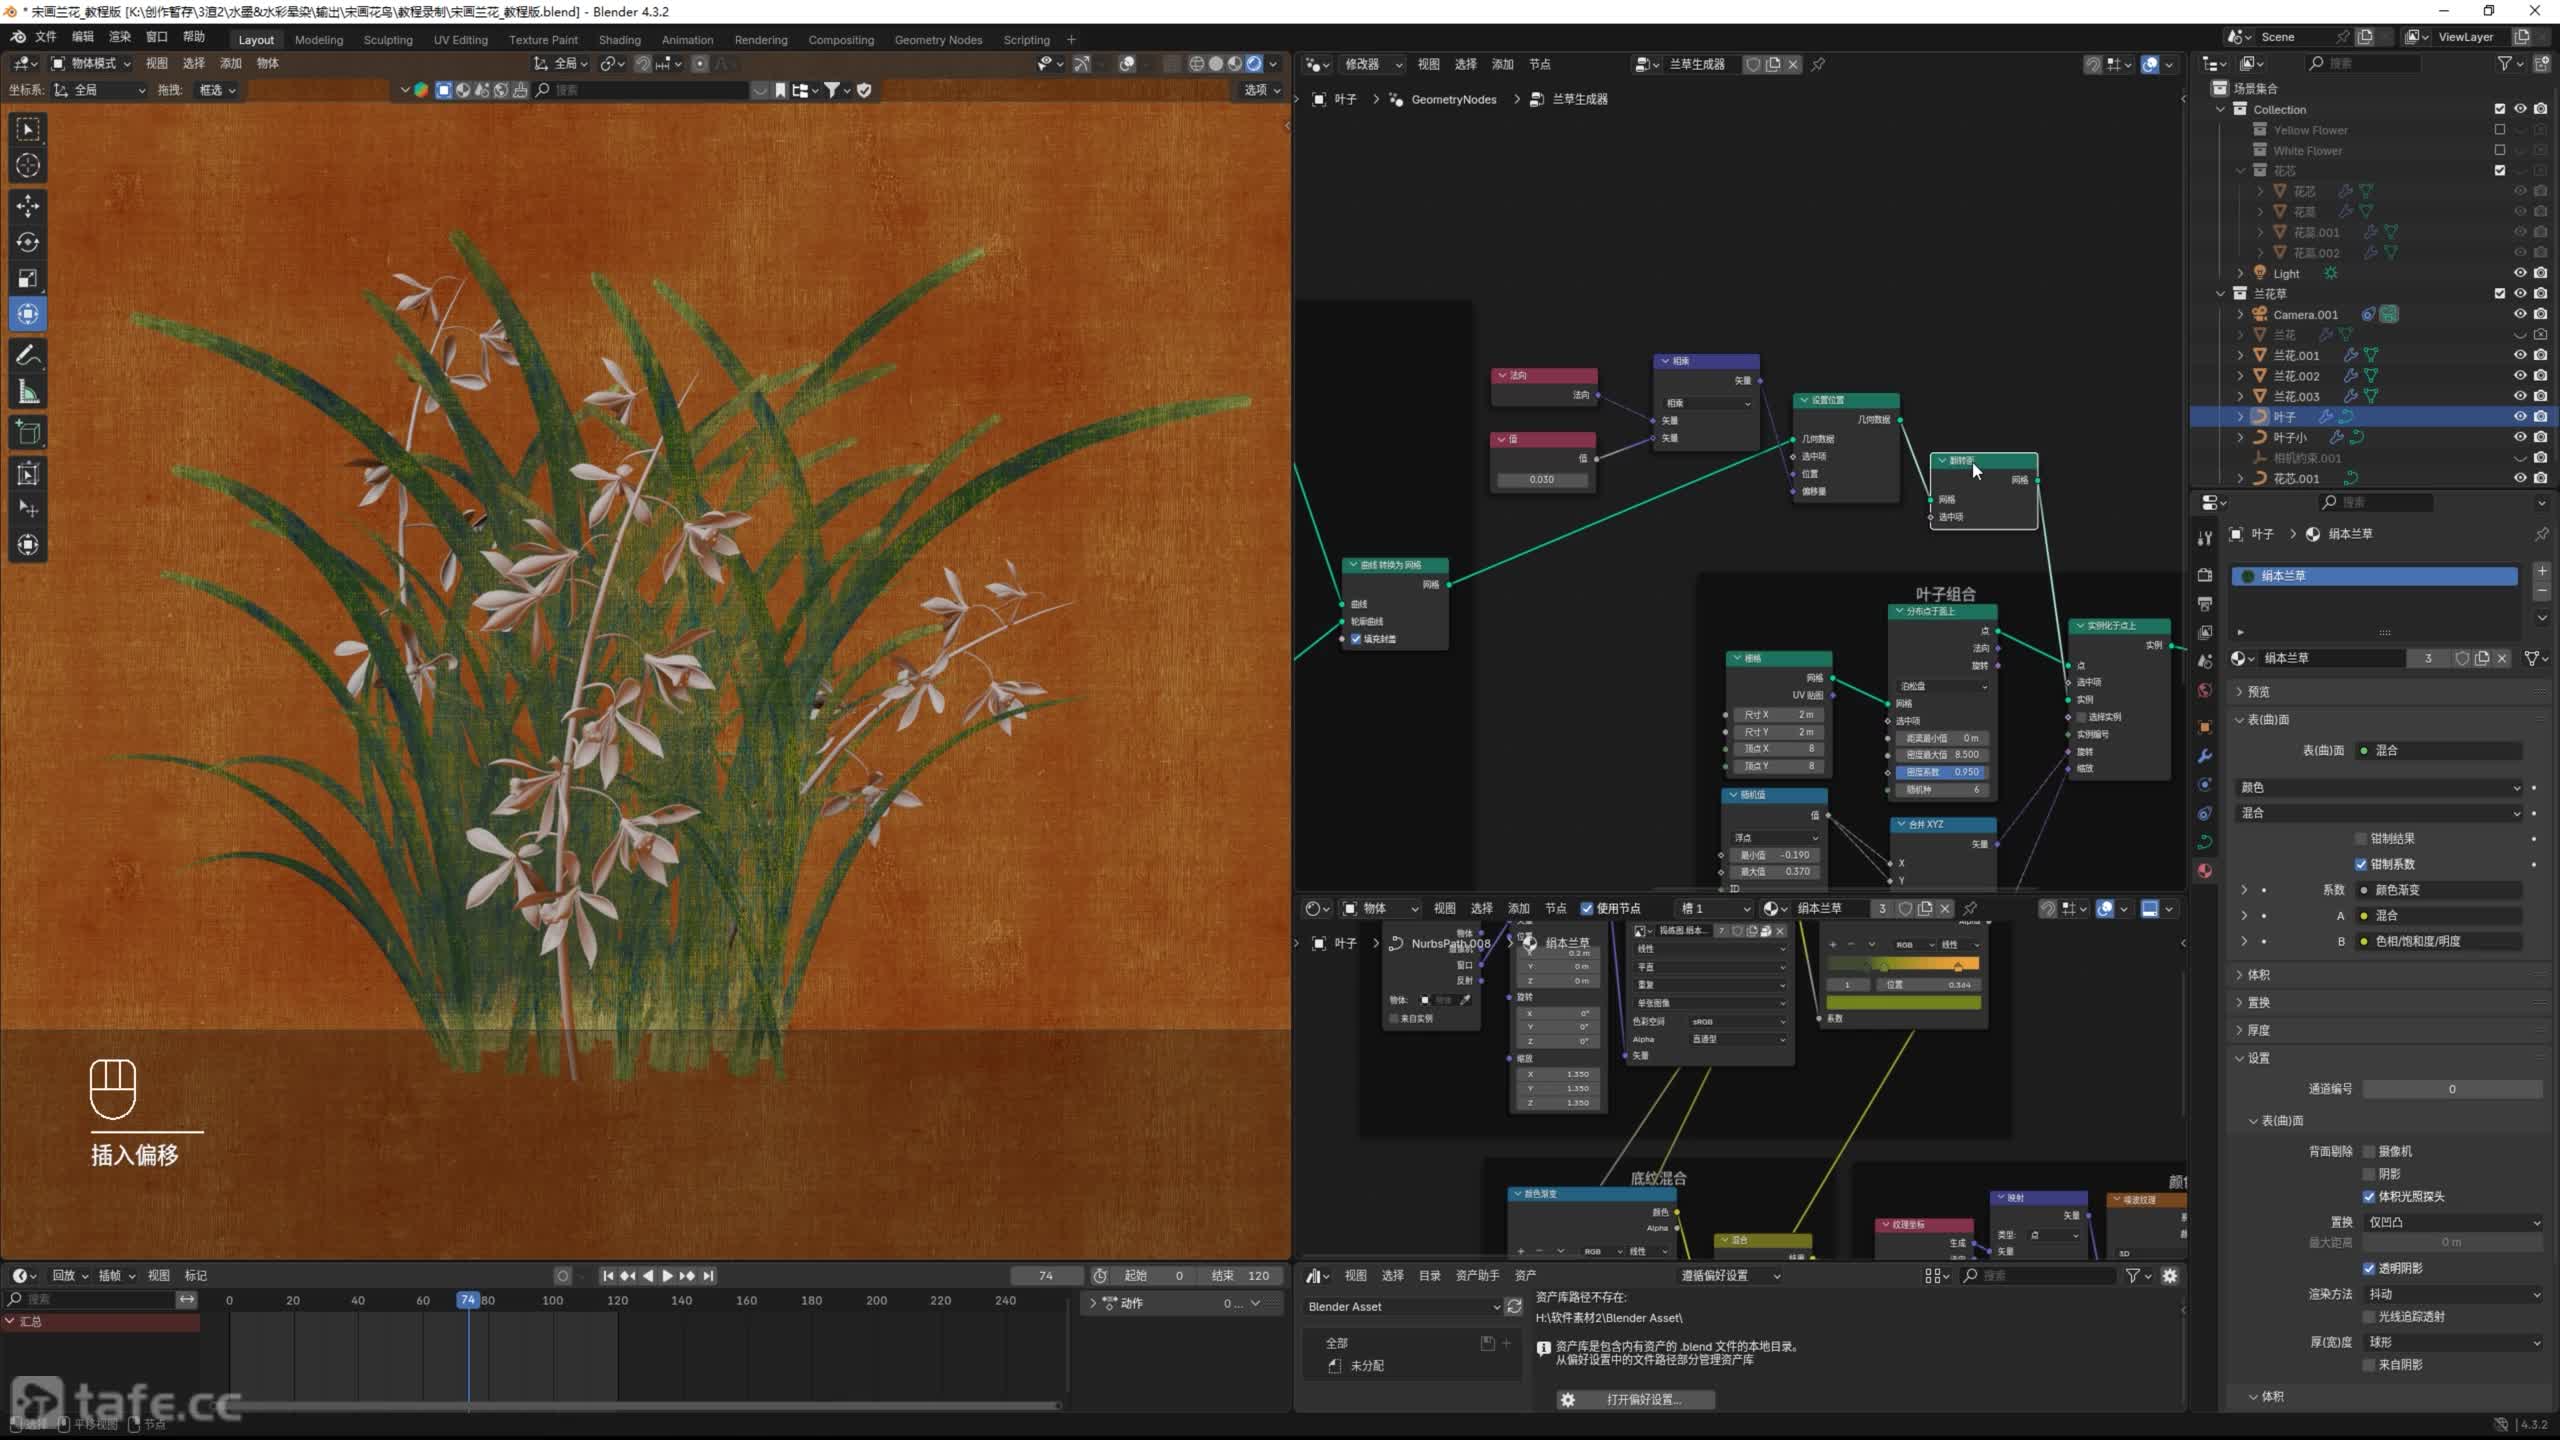The height and width of the screenshot is (1440, 2560).
Task: Open the 文件 menu
Action: tap(46, 37)
